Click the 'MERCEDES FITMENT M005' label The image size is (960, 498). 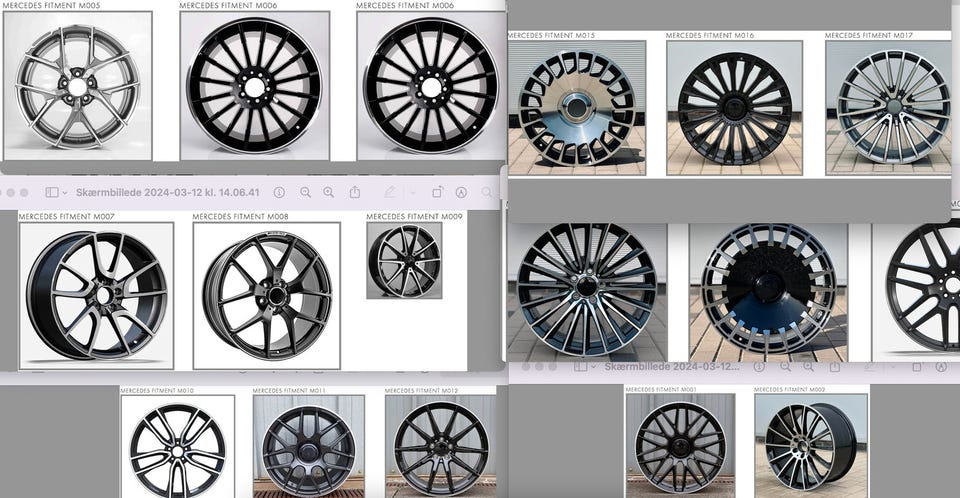(x=51, y=5)
